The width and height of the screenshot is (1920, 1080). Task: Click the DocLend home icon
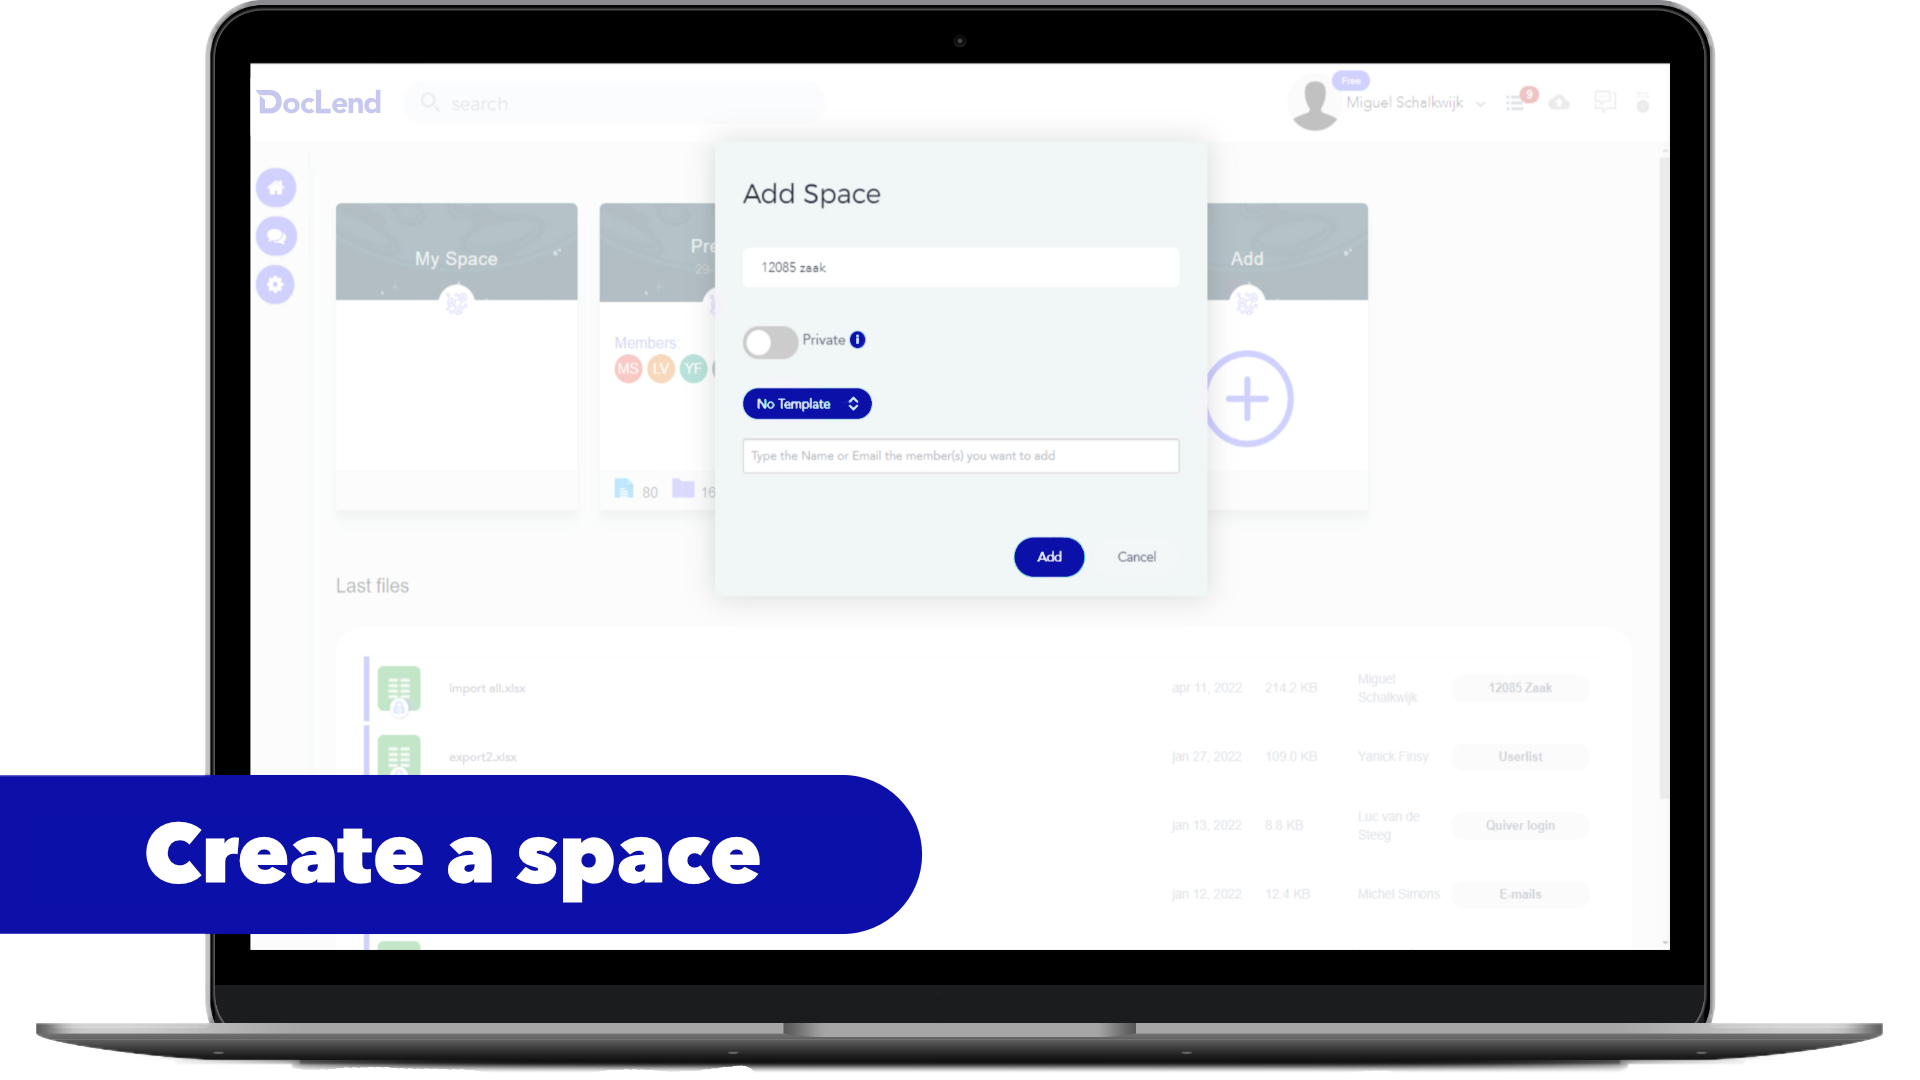pos(278,187)
